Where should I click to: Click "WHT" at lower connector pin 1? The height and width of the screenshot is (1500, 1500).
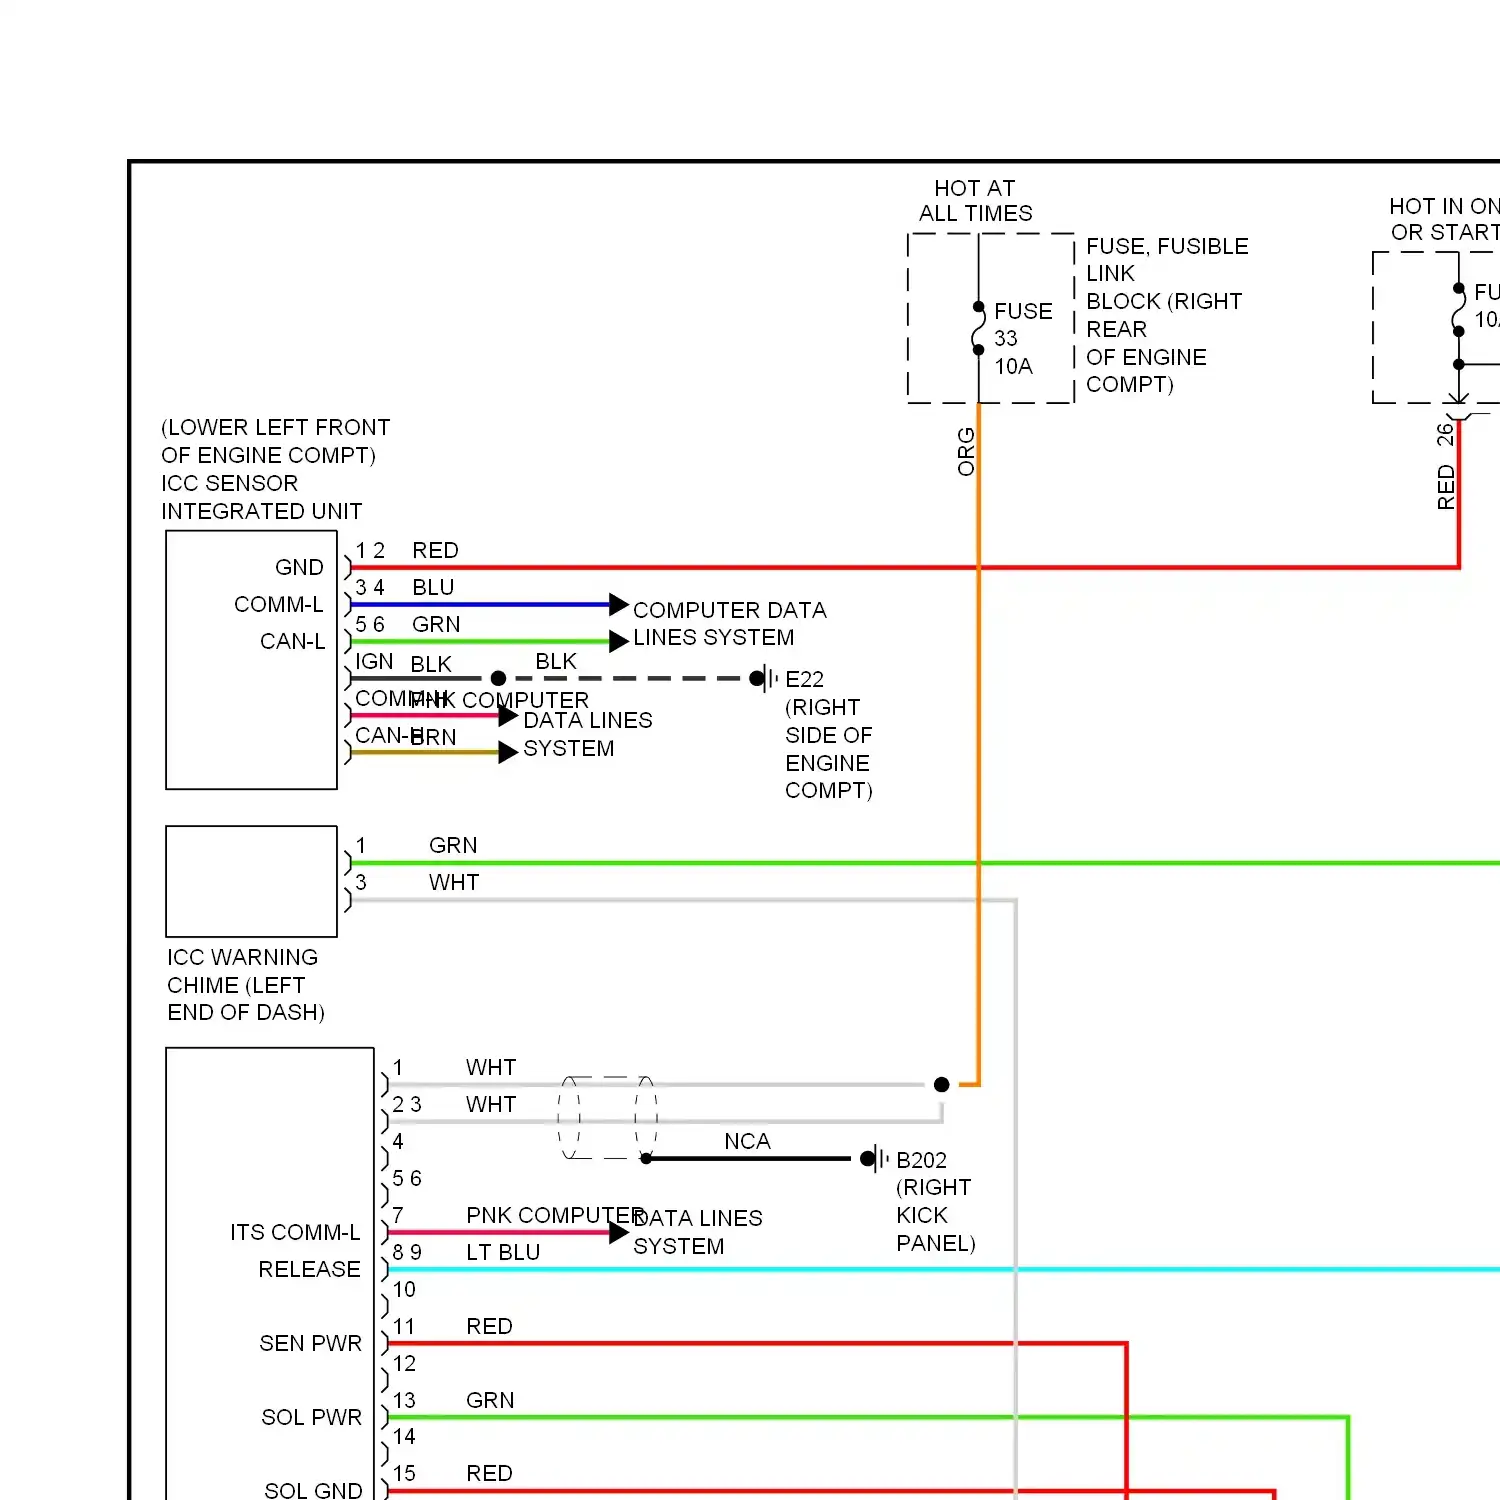click(x=491, y=1067)
